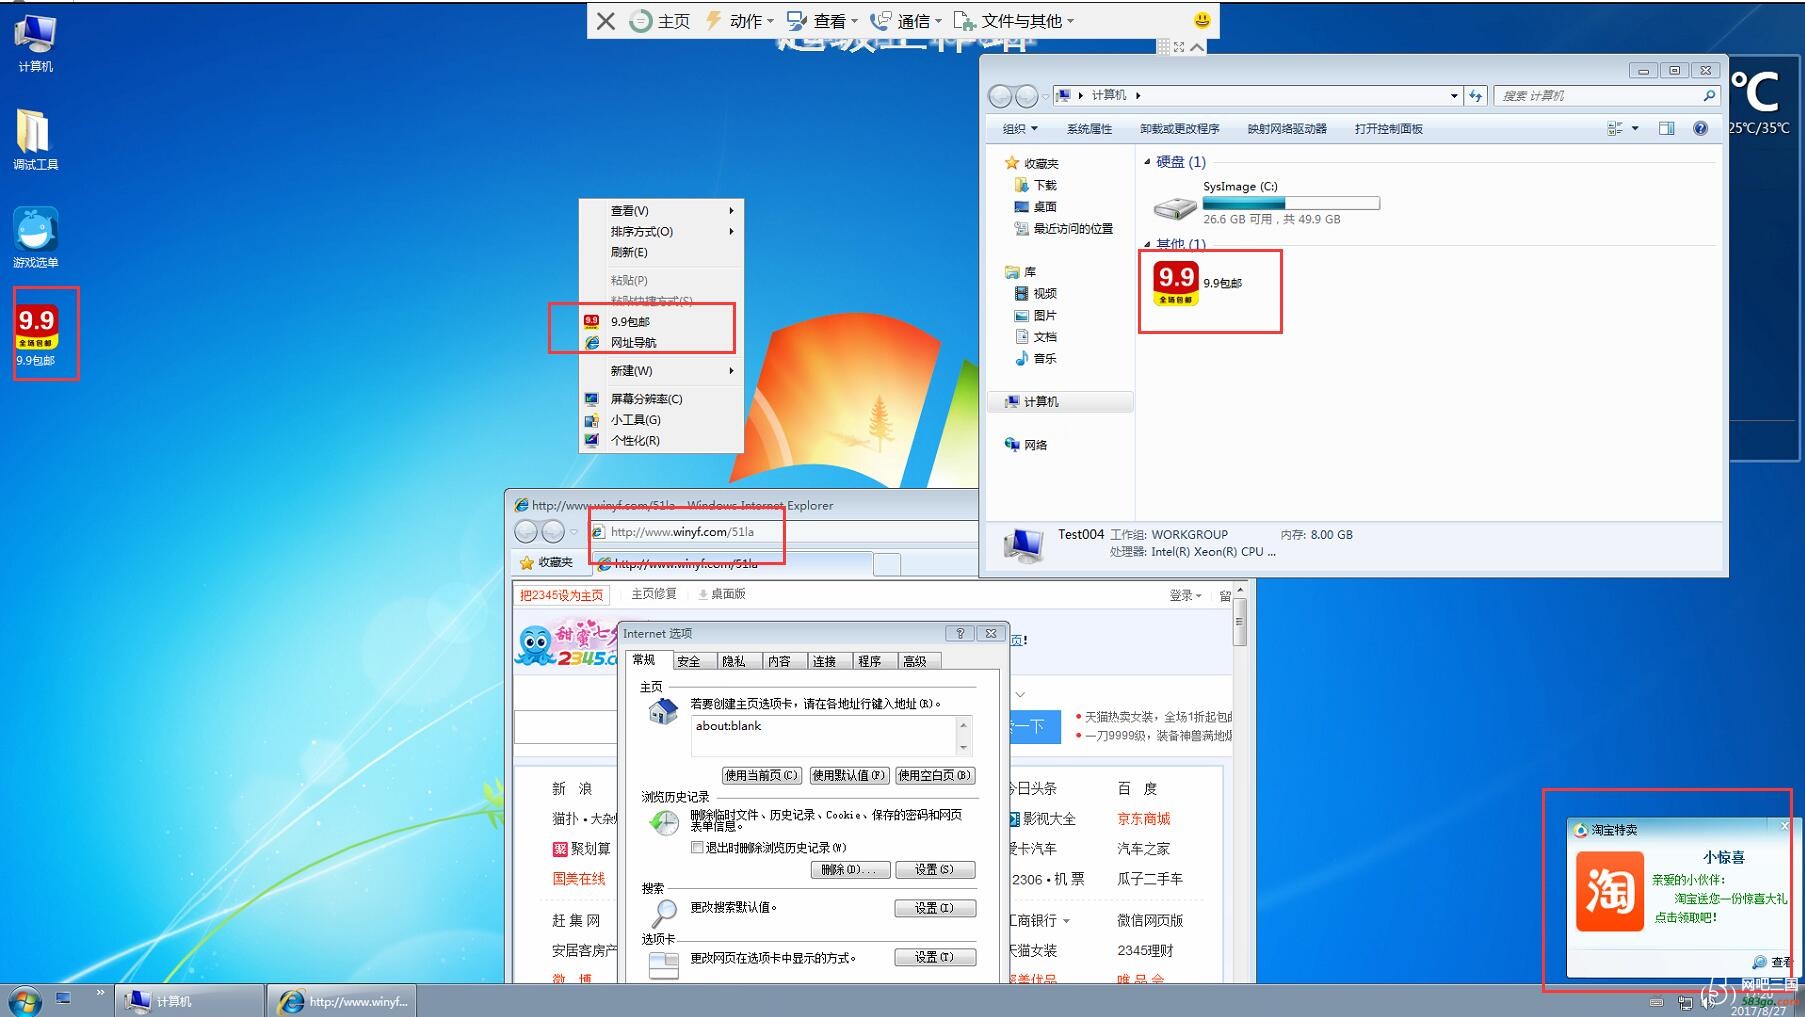Image resolution: width=1805 pixels, height=1017 pixels.
Task: Switch to 计算机 taskbar button
Action: 190,1001
